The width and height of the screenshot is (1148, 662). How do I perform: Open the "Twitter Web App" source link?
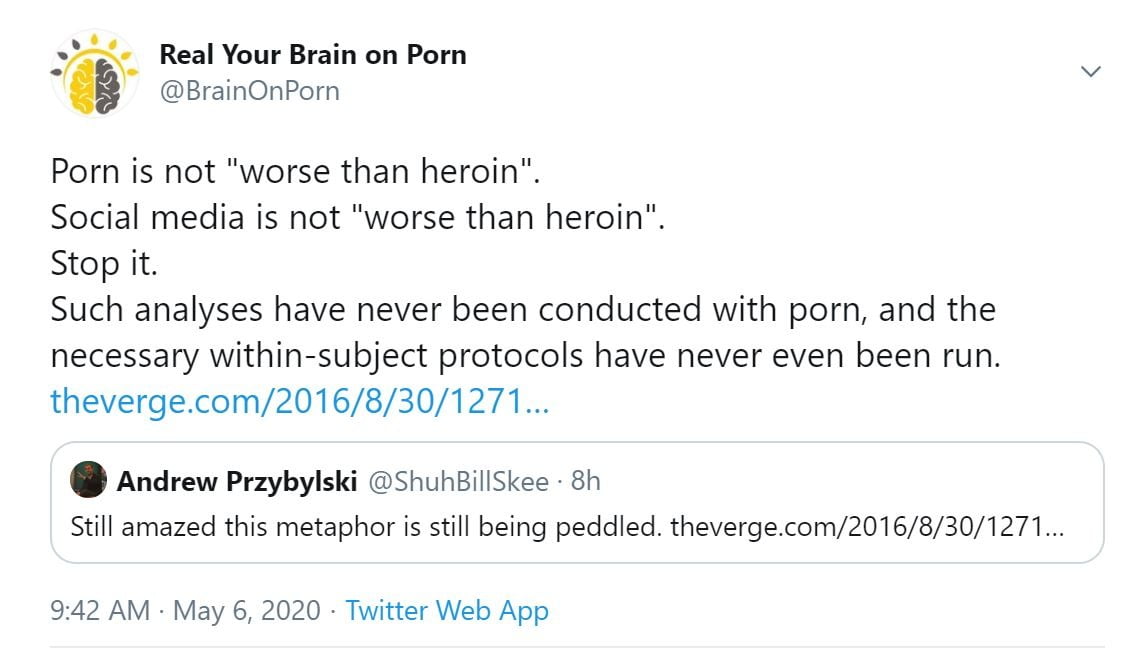[447, 610]
